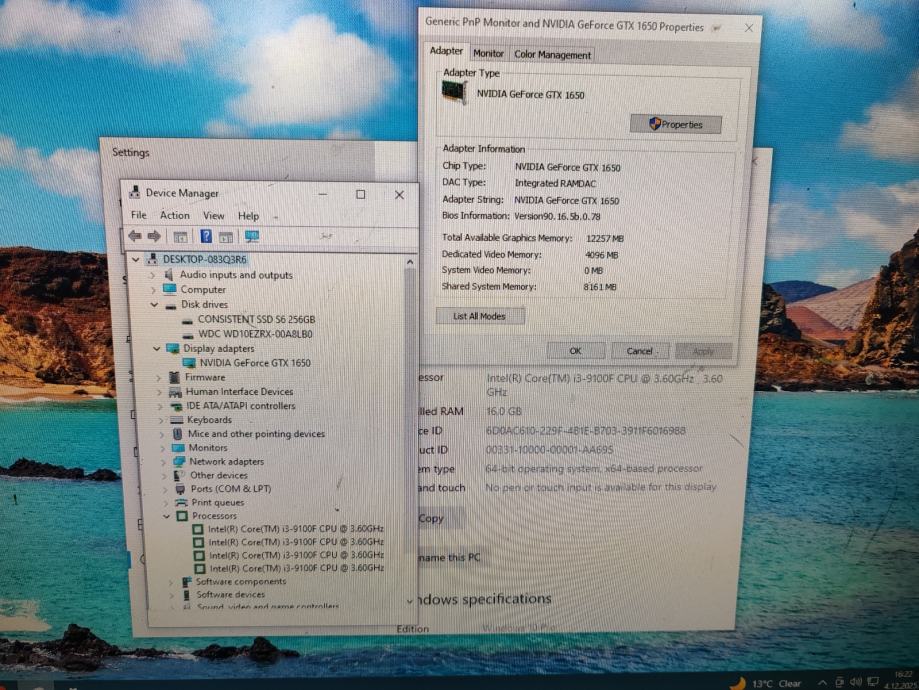Click the Device Manager vertical scrollbar thumb
This screenshot has width=919, height=690.
(410, 410)
